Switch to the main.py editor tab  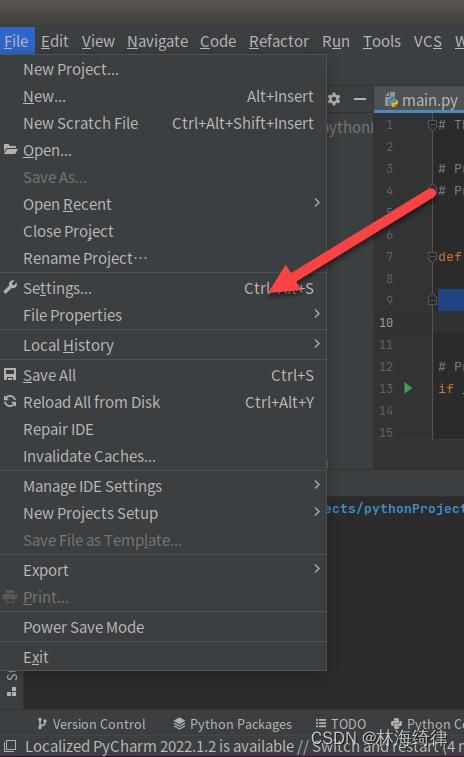421,100
